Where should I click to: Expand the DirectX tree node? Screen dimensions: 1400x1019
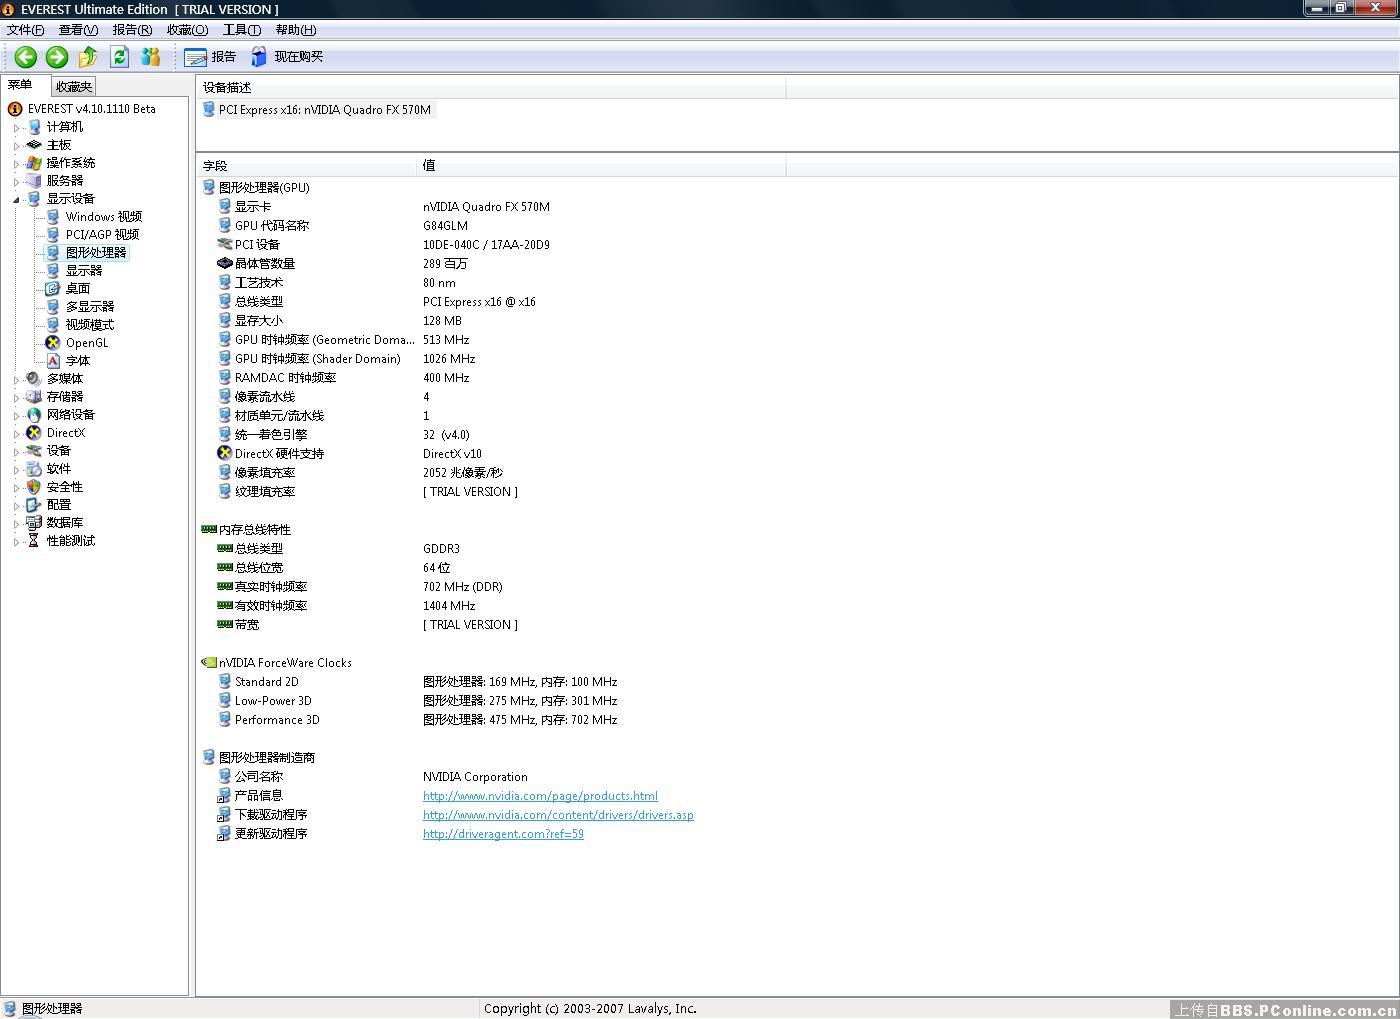(16, 434)
